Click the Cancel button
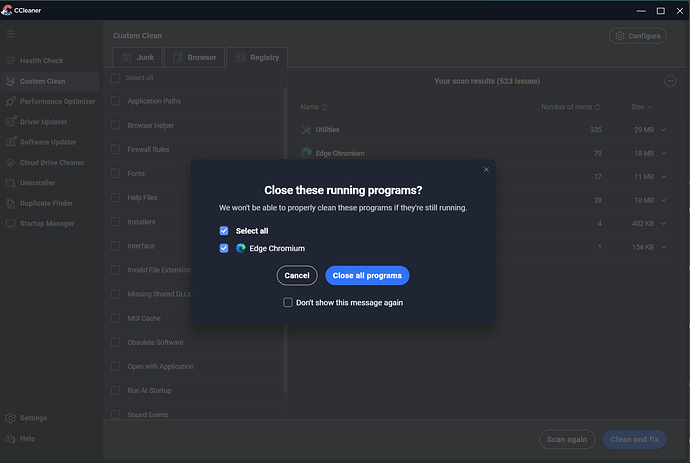Image resolution: width=690 pixels, height=463 pixels. click(297, 276)
